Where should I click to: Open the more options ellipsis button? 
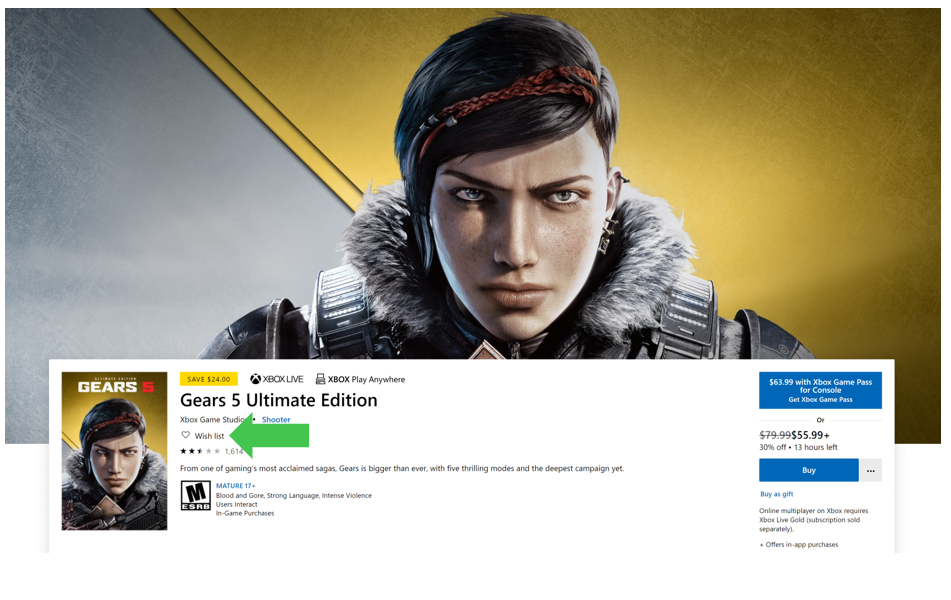click(x=870, y=470)
